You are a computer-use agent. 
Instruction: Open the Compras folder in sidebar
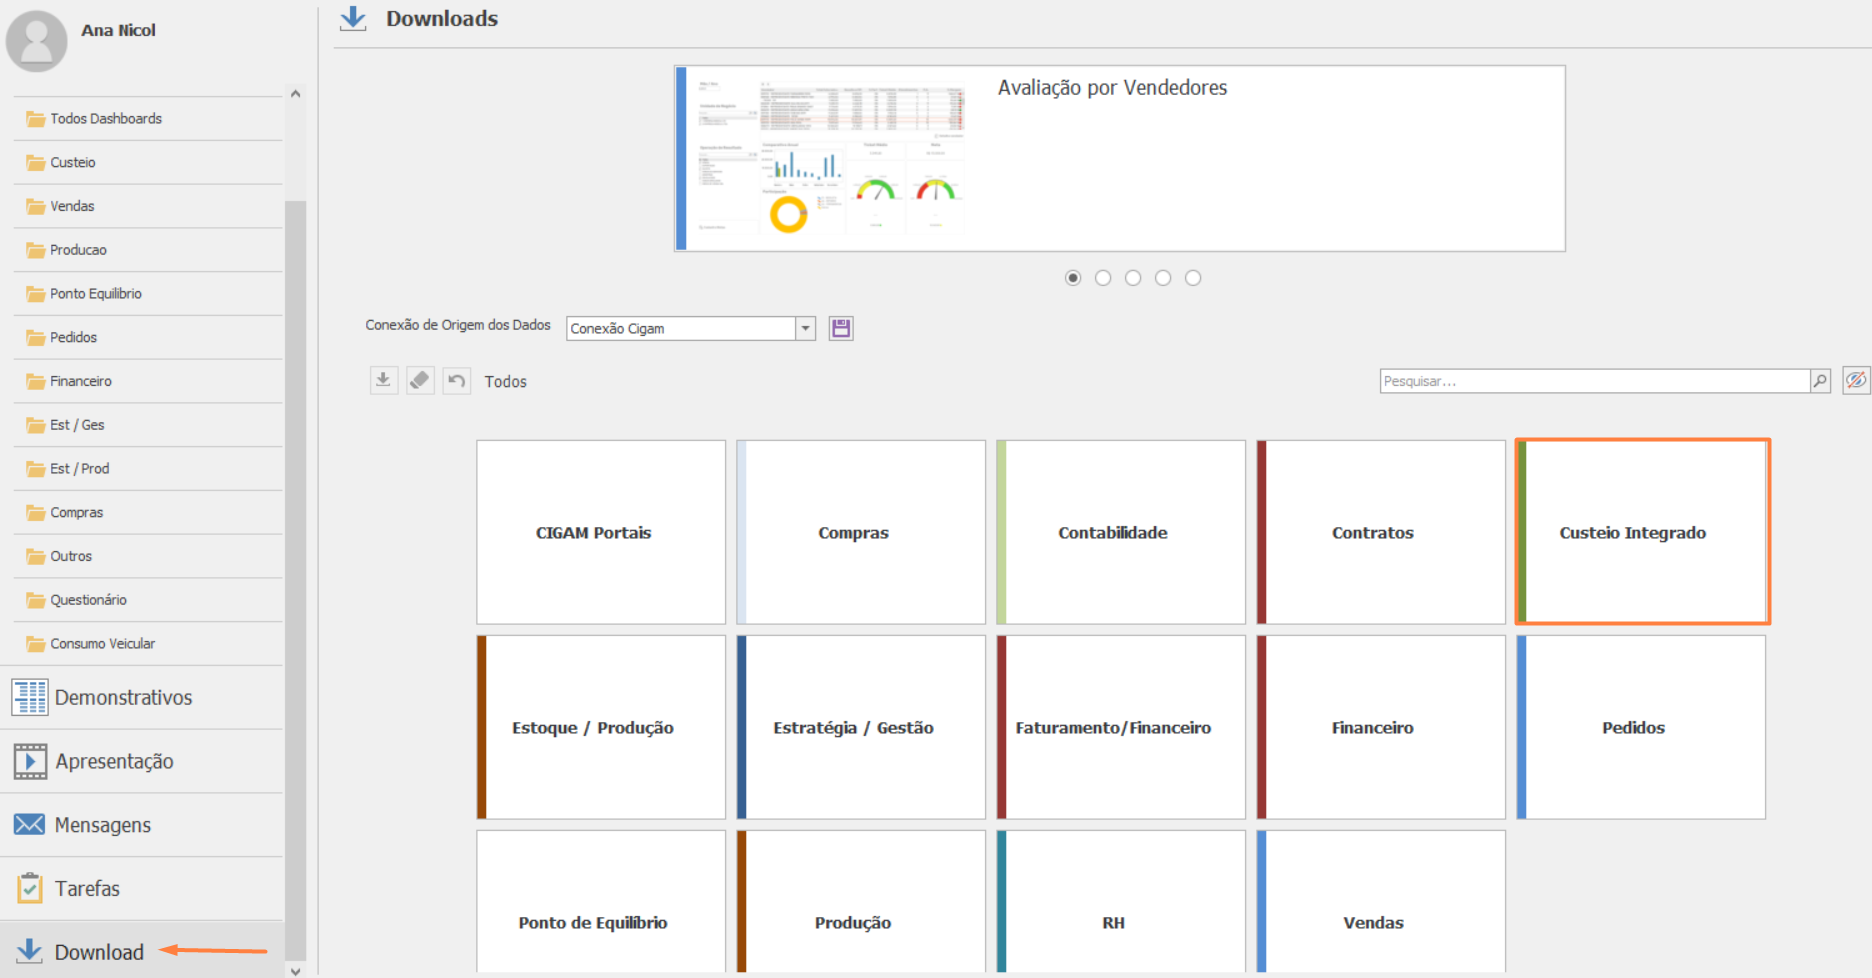(x=148, y=512)
